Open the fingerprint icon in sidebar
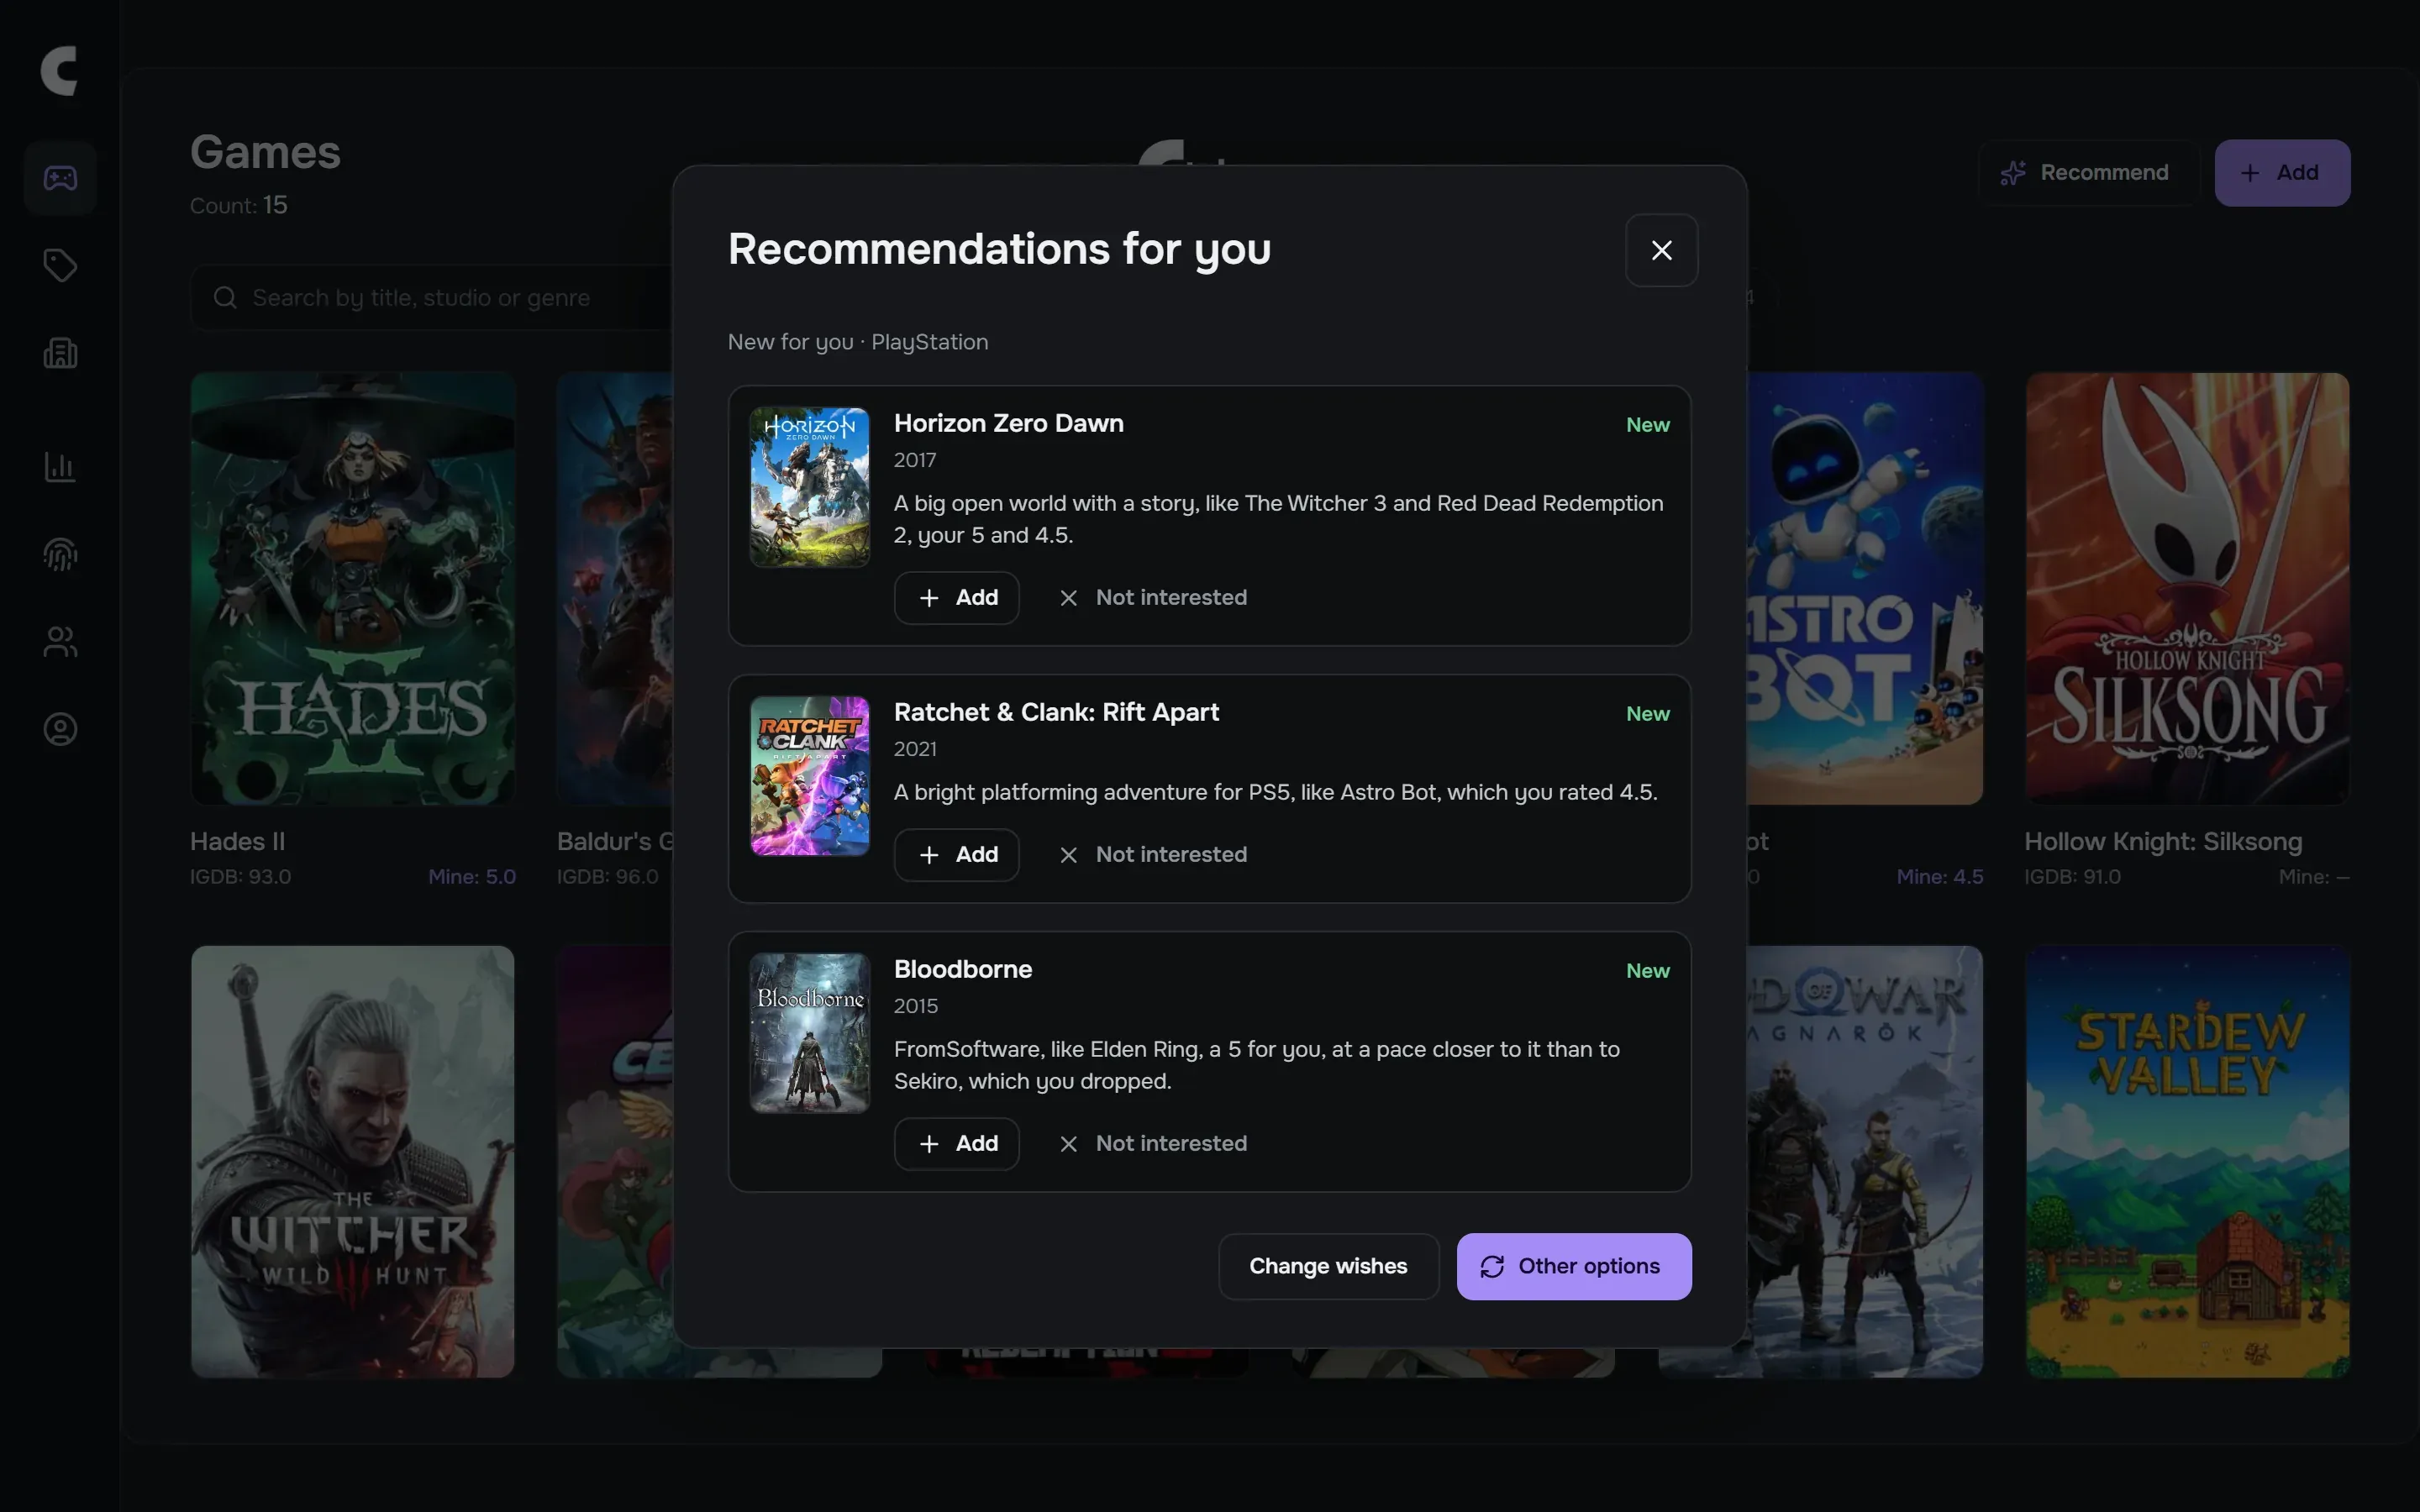This screenshot has height=1512, width=2420. pyautogui.click(x=60, y=554)
